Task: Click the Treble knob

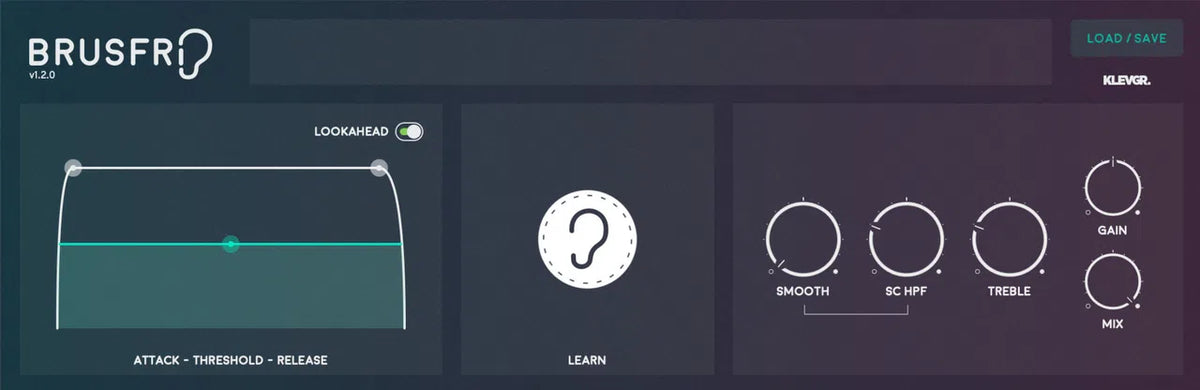Action: pos(1009,240)
